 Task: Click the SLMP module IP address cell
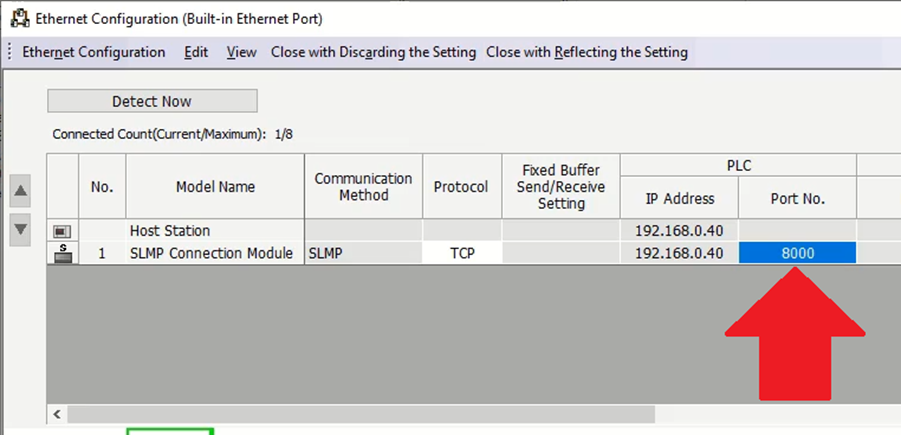pos(679,253)
